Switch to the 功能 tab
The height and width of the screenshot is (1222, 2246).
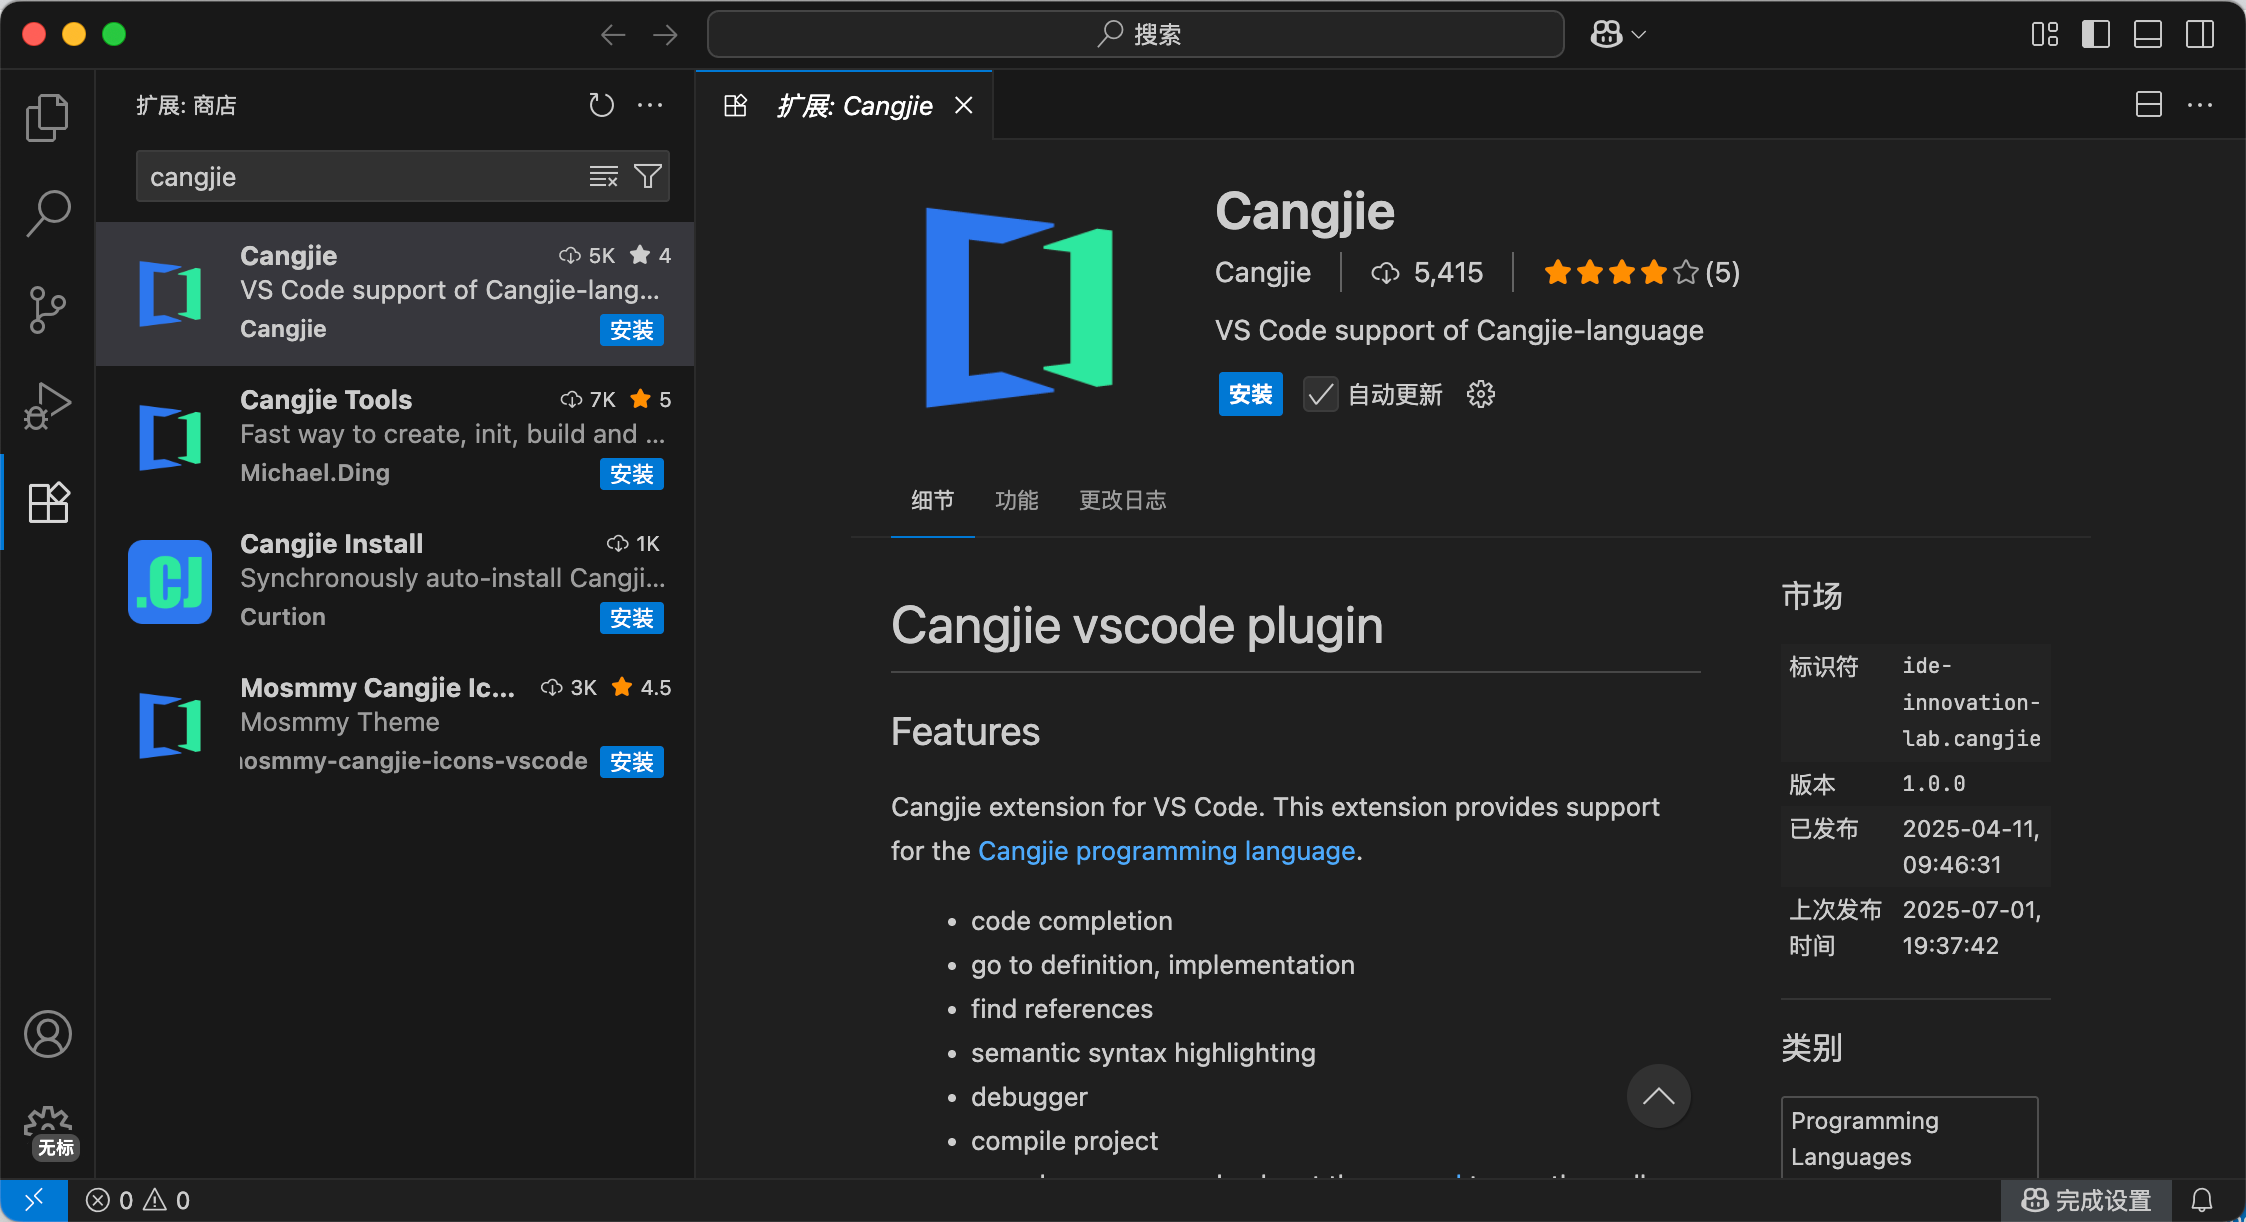pos(1017,500)
